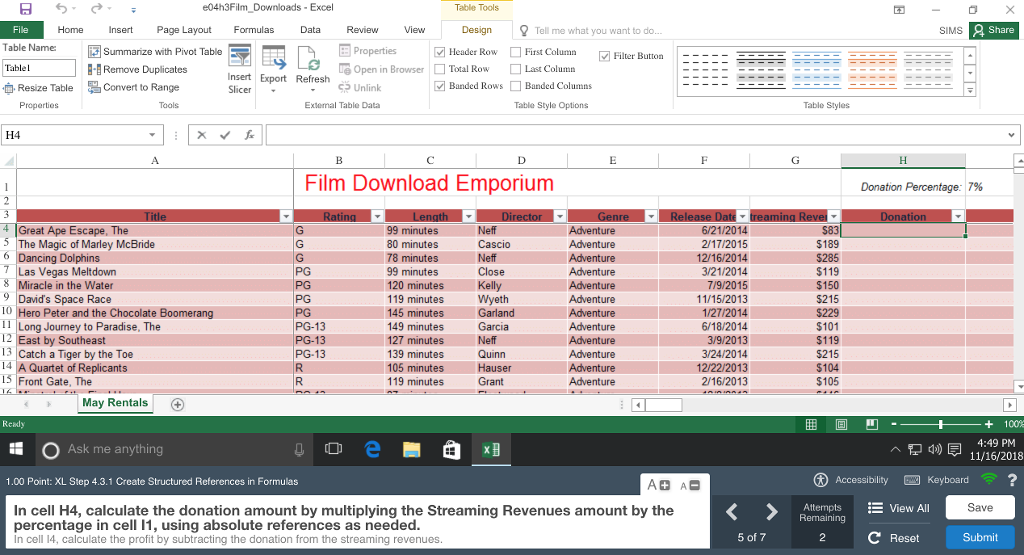Click View All tasks
The image size is (1024, 555).
click(x=899, y=508)
